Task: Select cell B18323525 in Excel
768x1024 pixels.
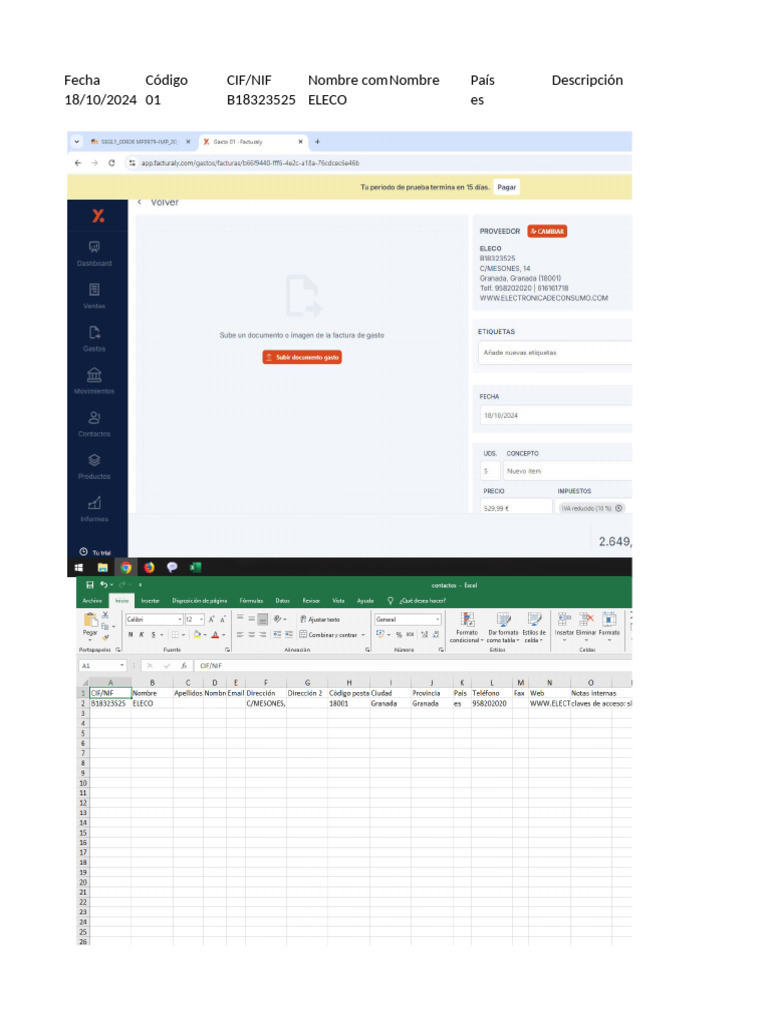Action: [110, 703]
